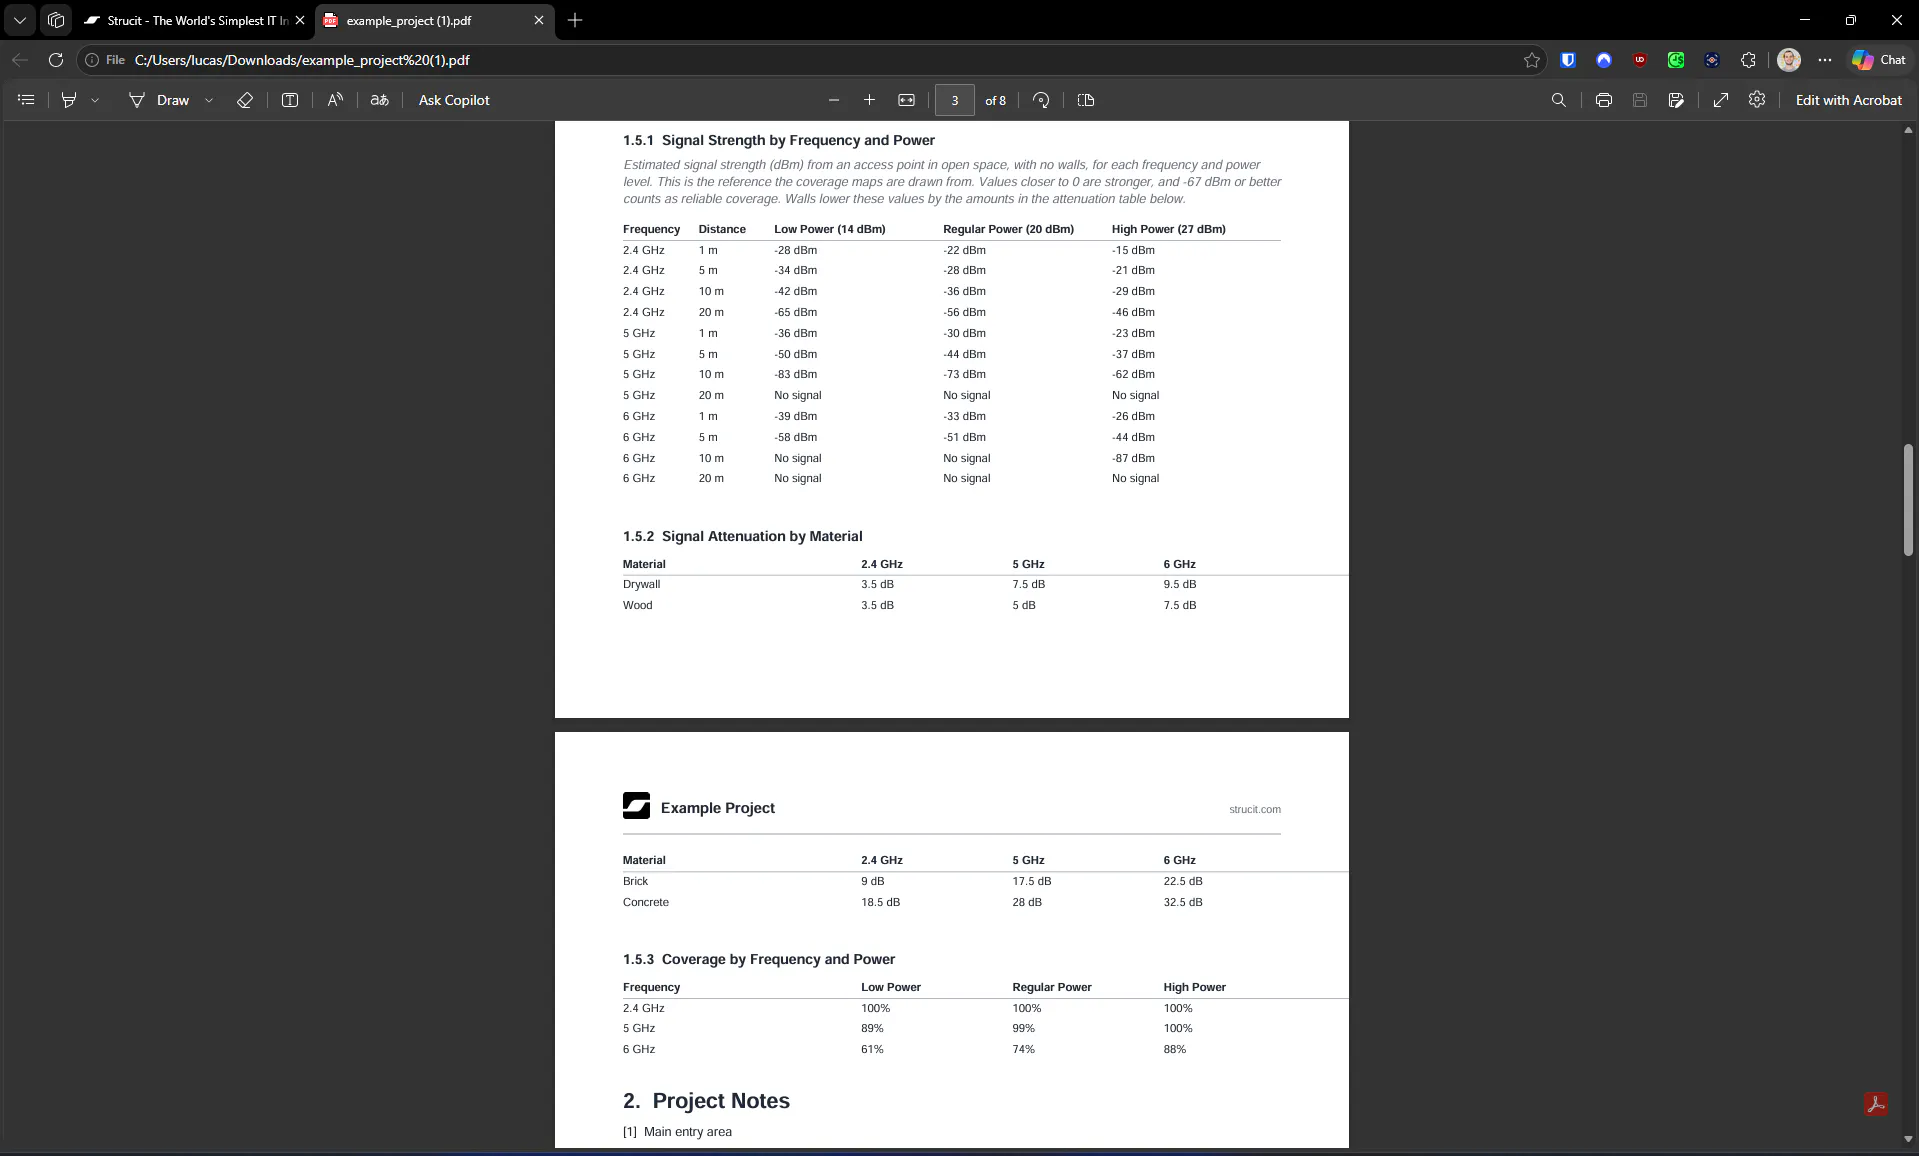Click the Save icon
This screenshot has height=1156, width=1919.
[x=1640, y=100]
